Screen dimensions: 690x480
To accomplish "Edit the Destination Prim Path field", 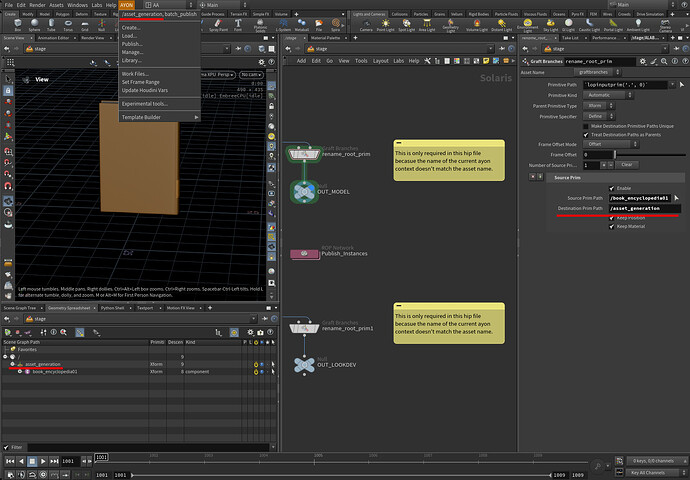I will 645,209.
